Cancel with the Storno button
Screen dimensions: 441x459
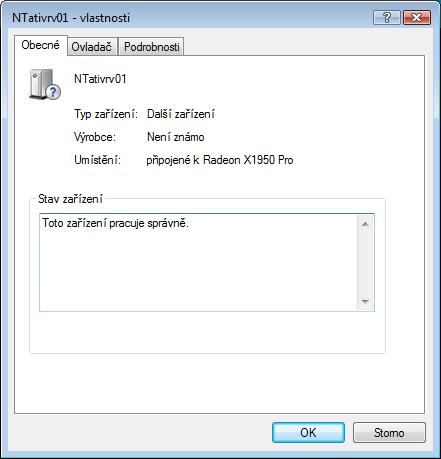389,433
